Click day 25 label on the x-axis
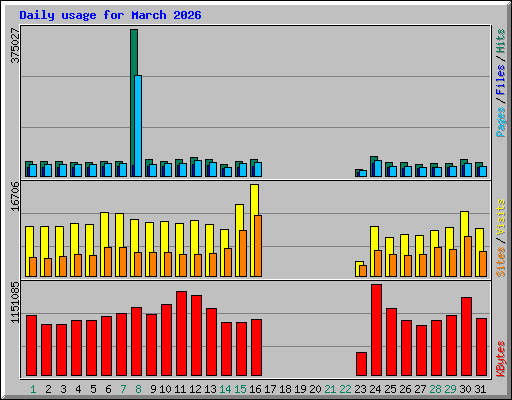 390,389
